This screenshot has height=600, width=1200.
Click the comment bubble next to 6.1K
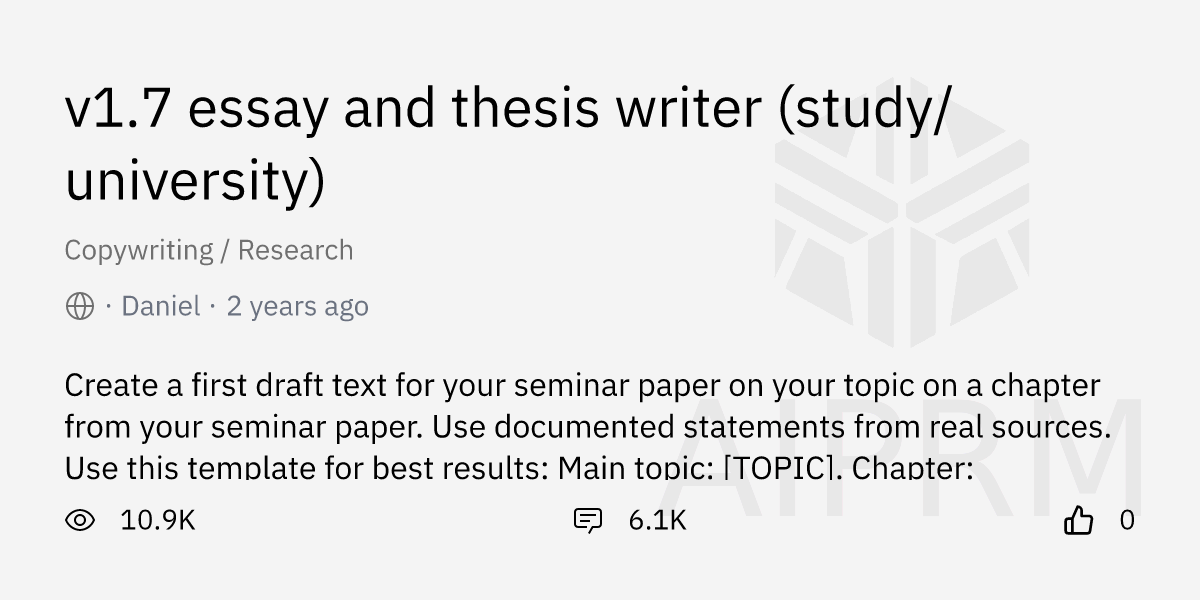[588, 519]
